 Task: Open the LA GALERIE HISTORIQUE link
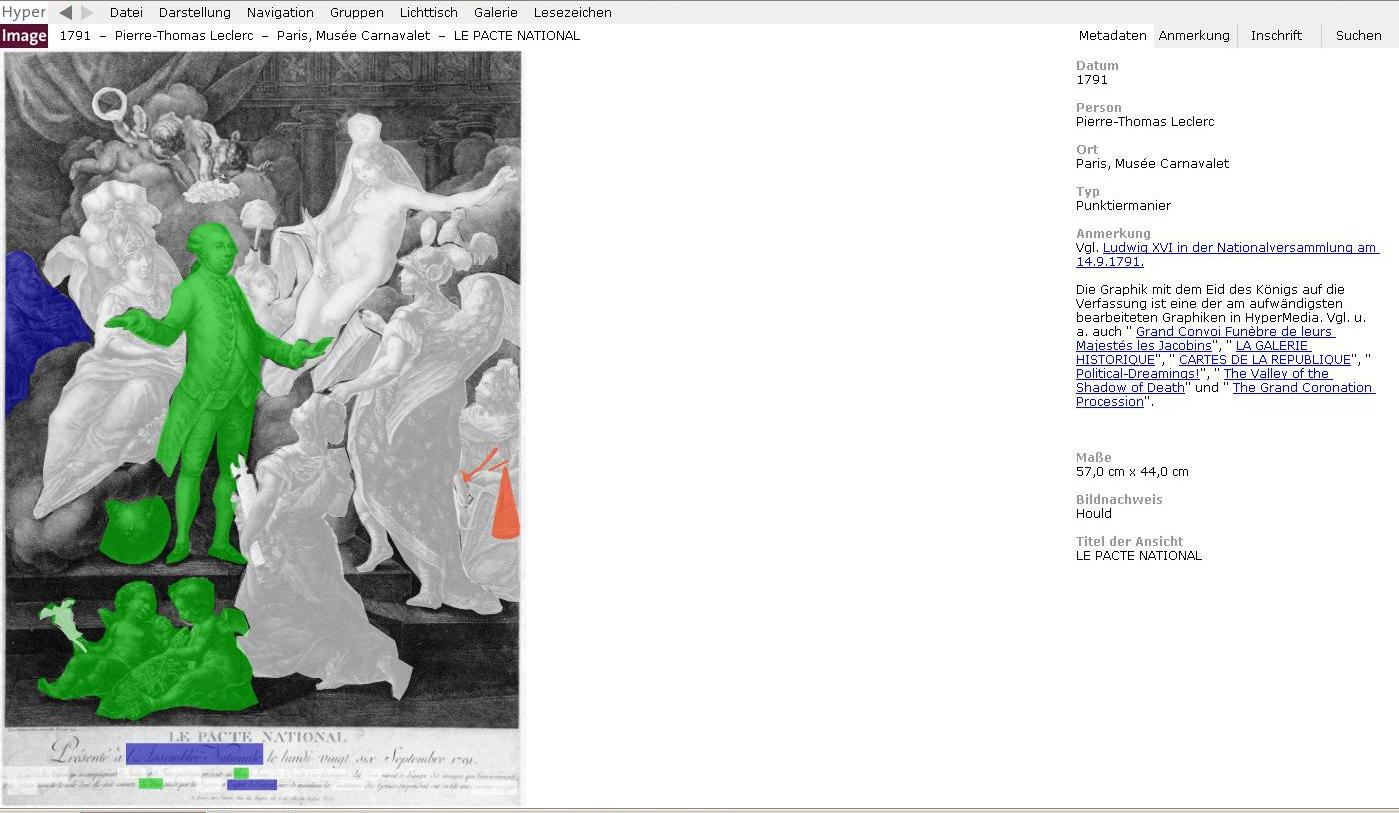[x=1272, y=345]
